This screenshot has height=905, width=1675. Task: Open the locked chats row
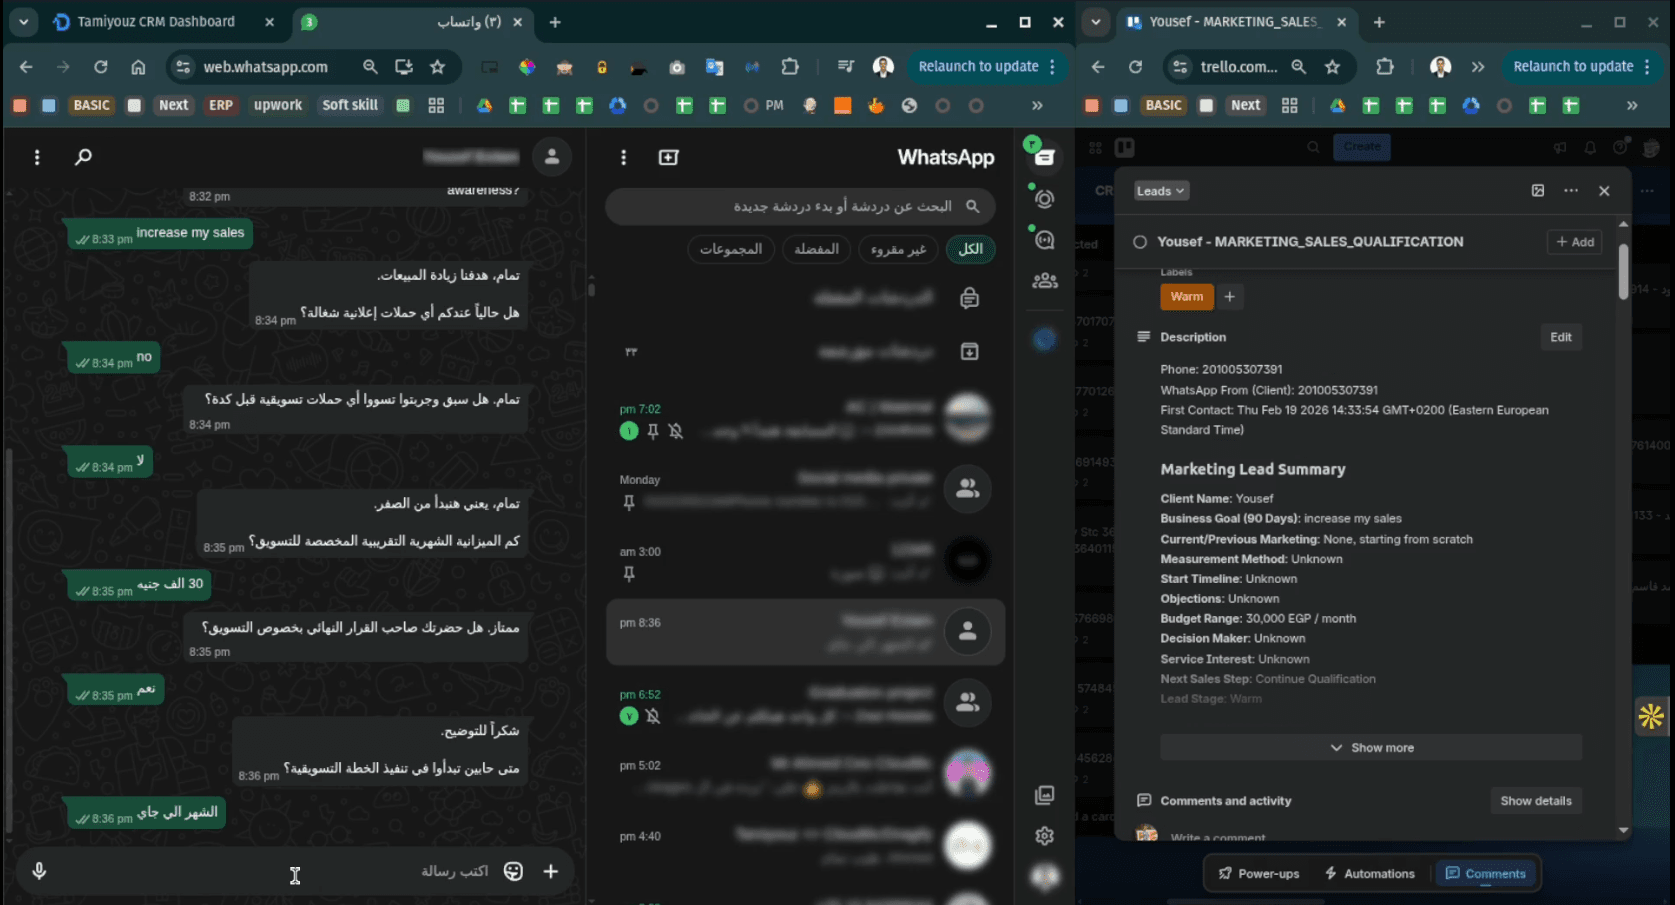[805, 298]
